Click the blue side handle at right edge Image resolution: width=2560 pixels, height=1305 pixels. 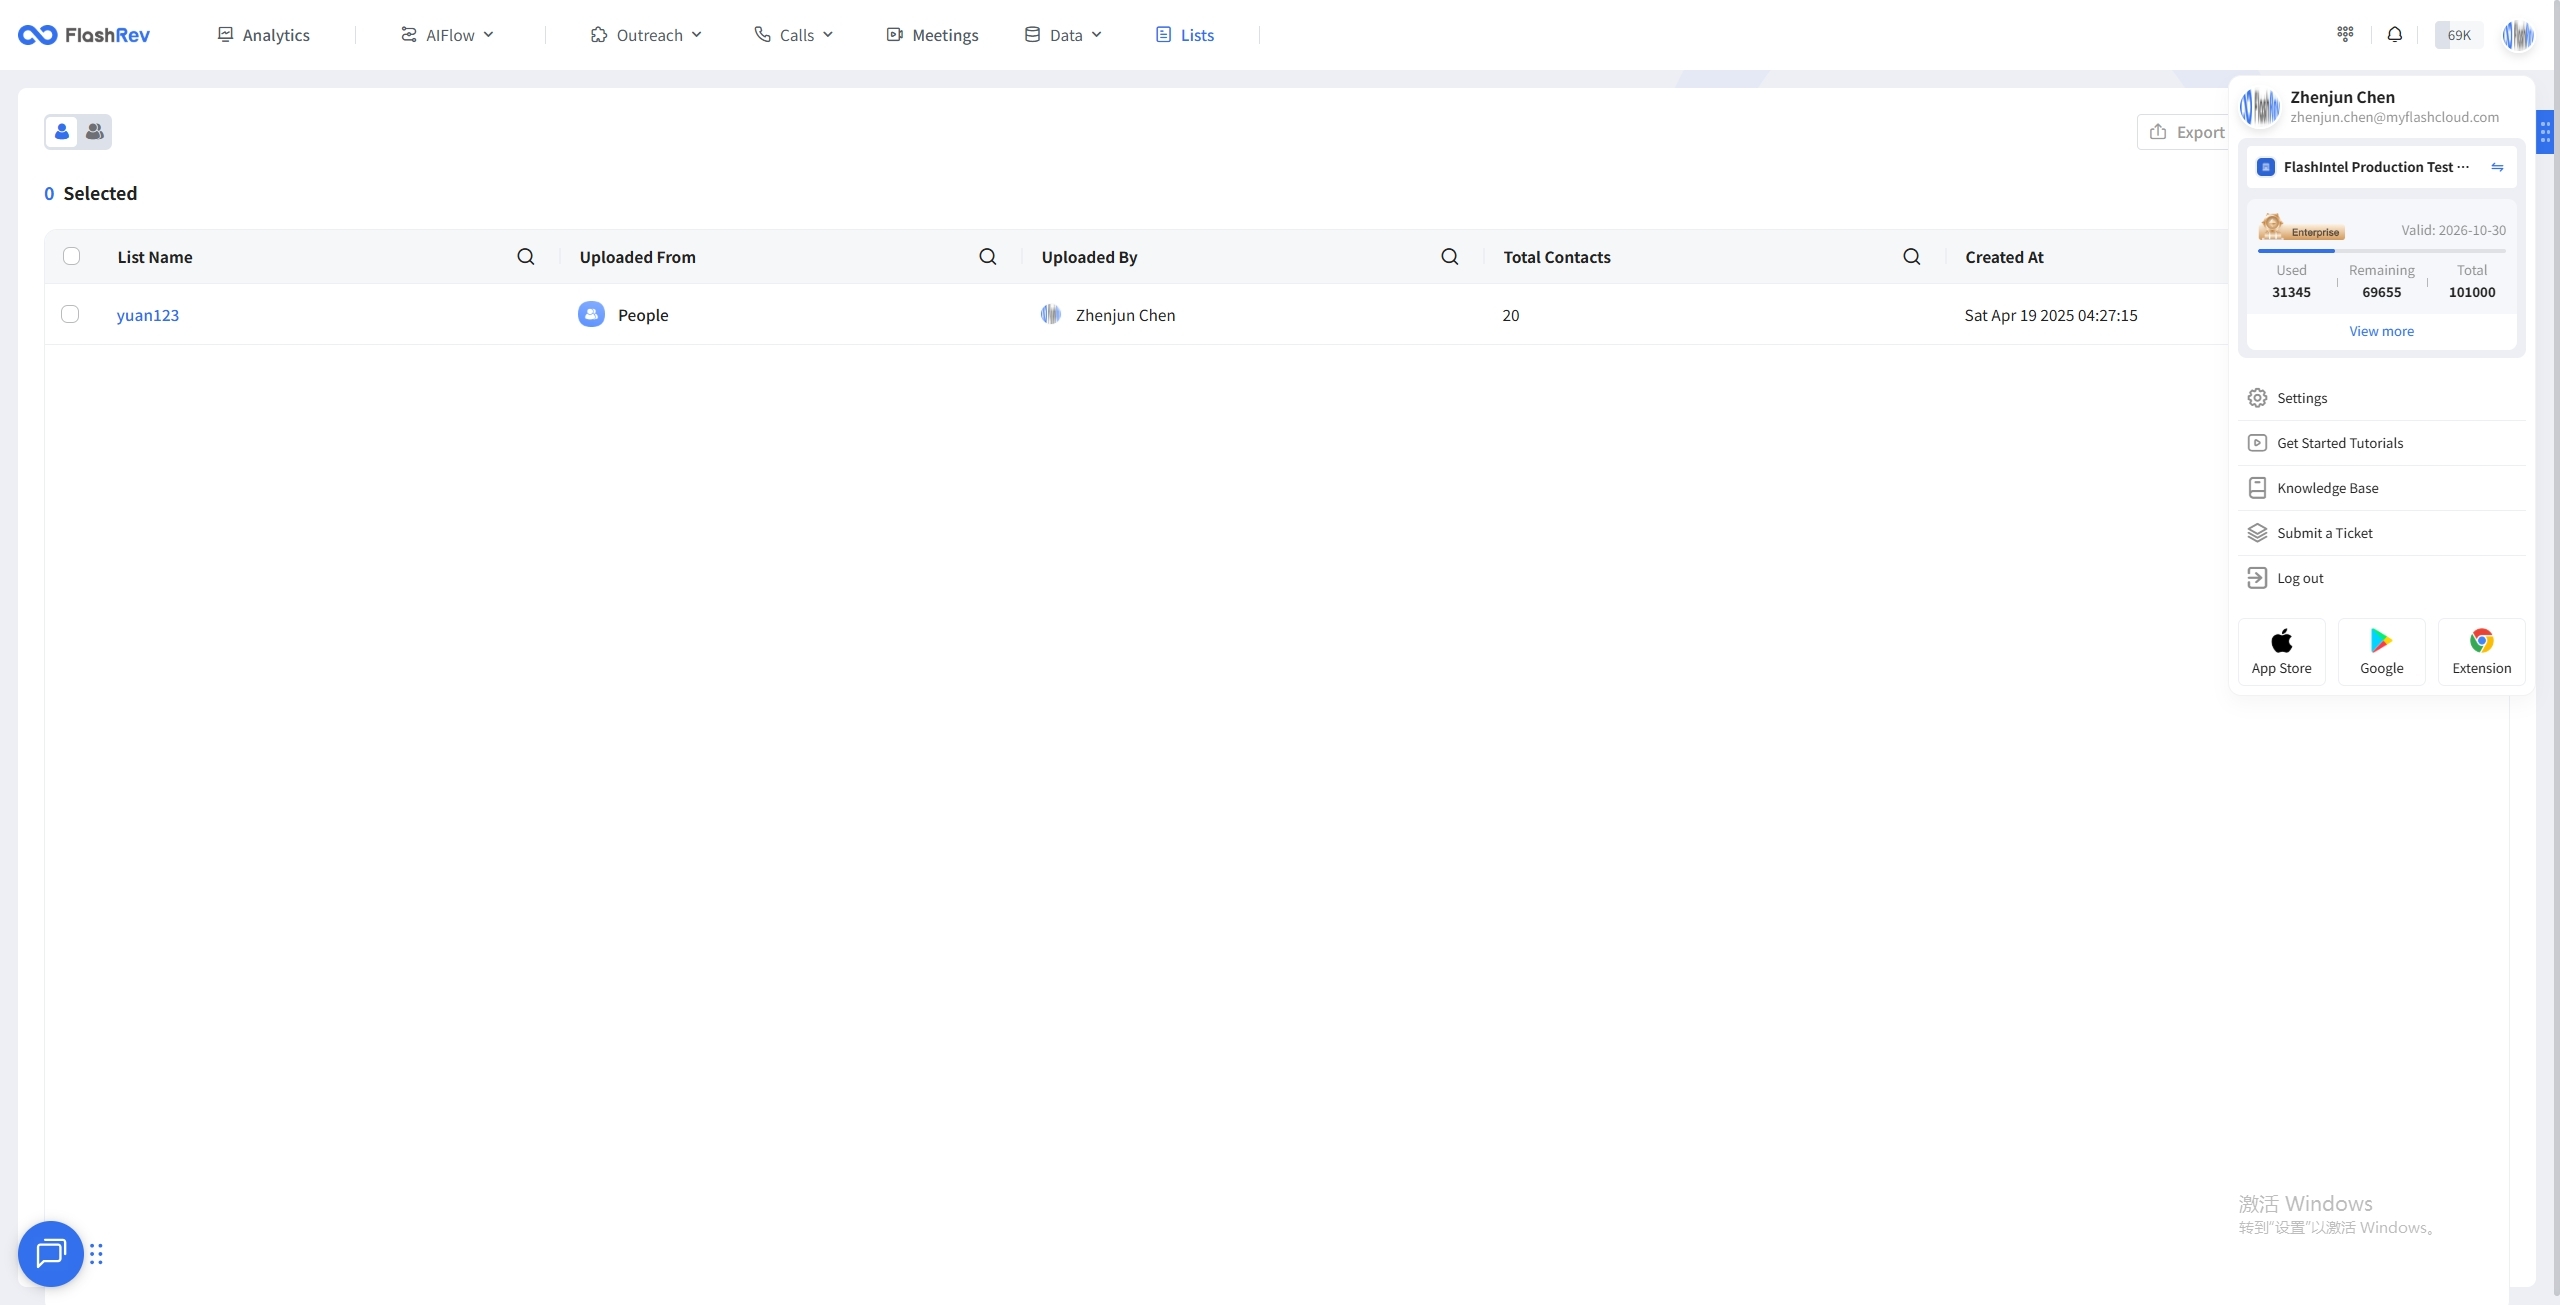click(x=2545, y=132)
